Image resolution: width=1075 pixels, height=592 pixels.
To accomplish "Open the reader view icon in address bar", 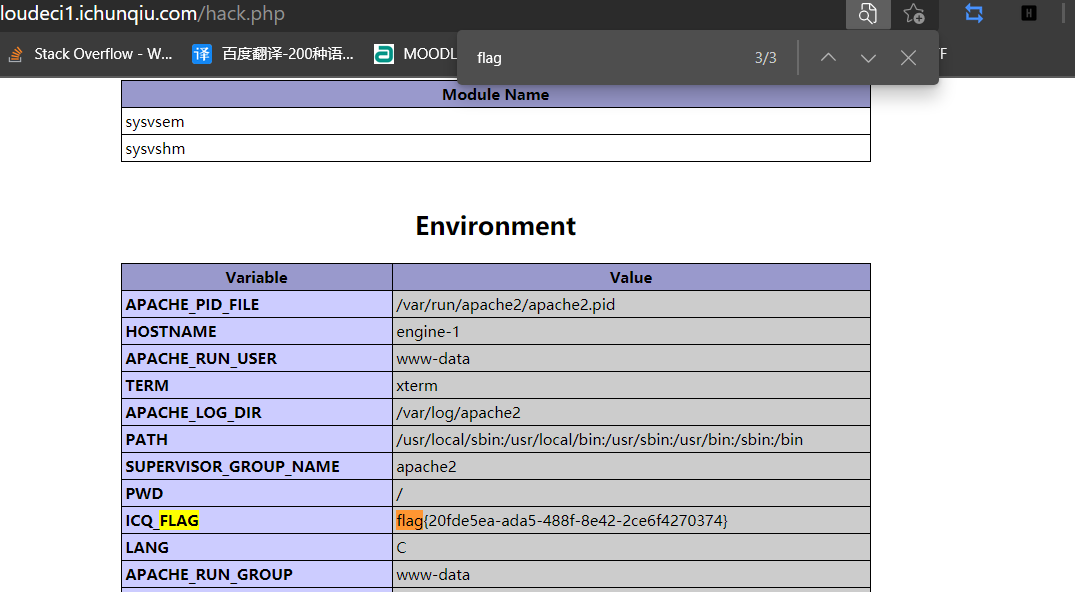I will (x=868, y=14).
